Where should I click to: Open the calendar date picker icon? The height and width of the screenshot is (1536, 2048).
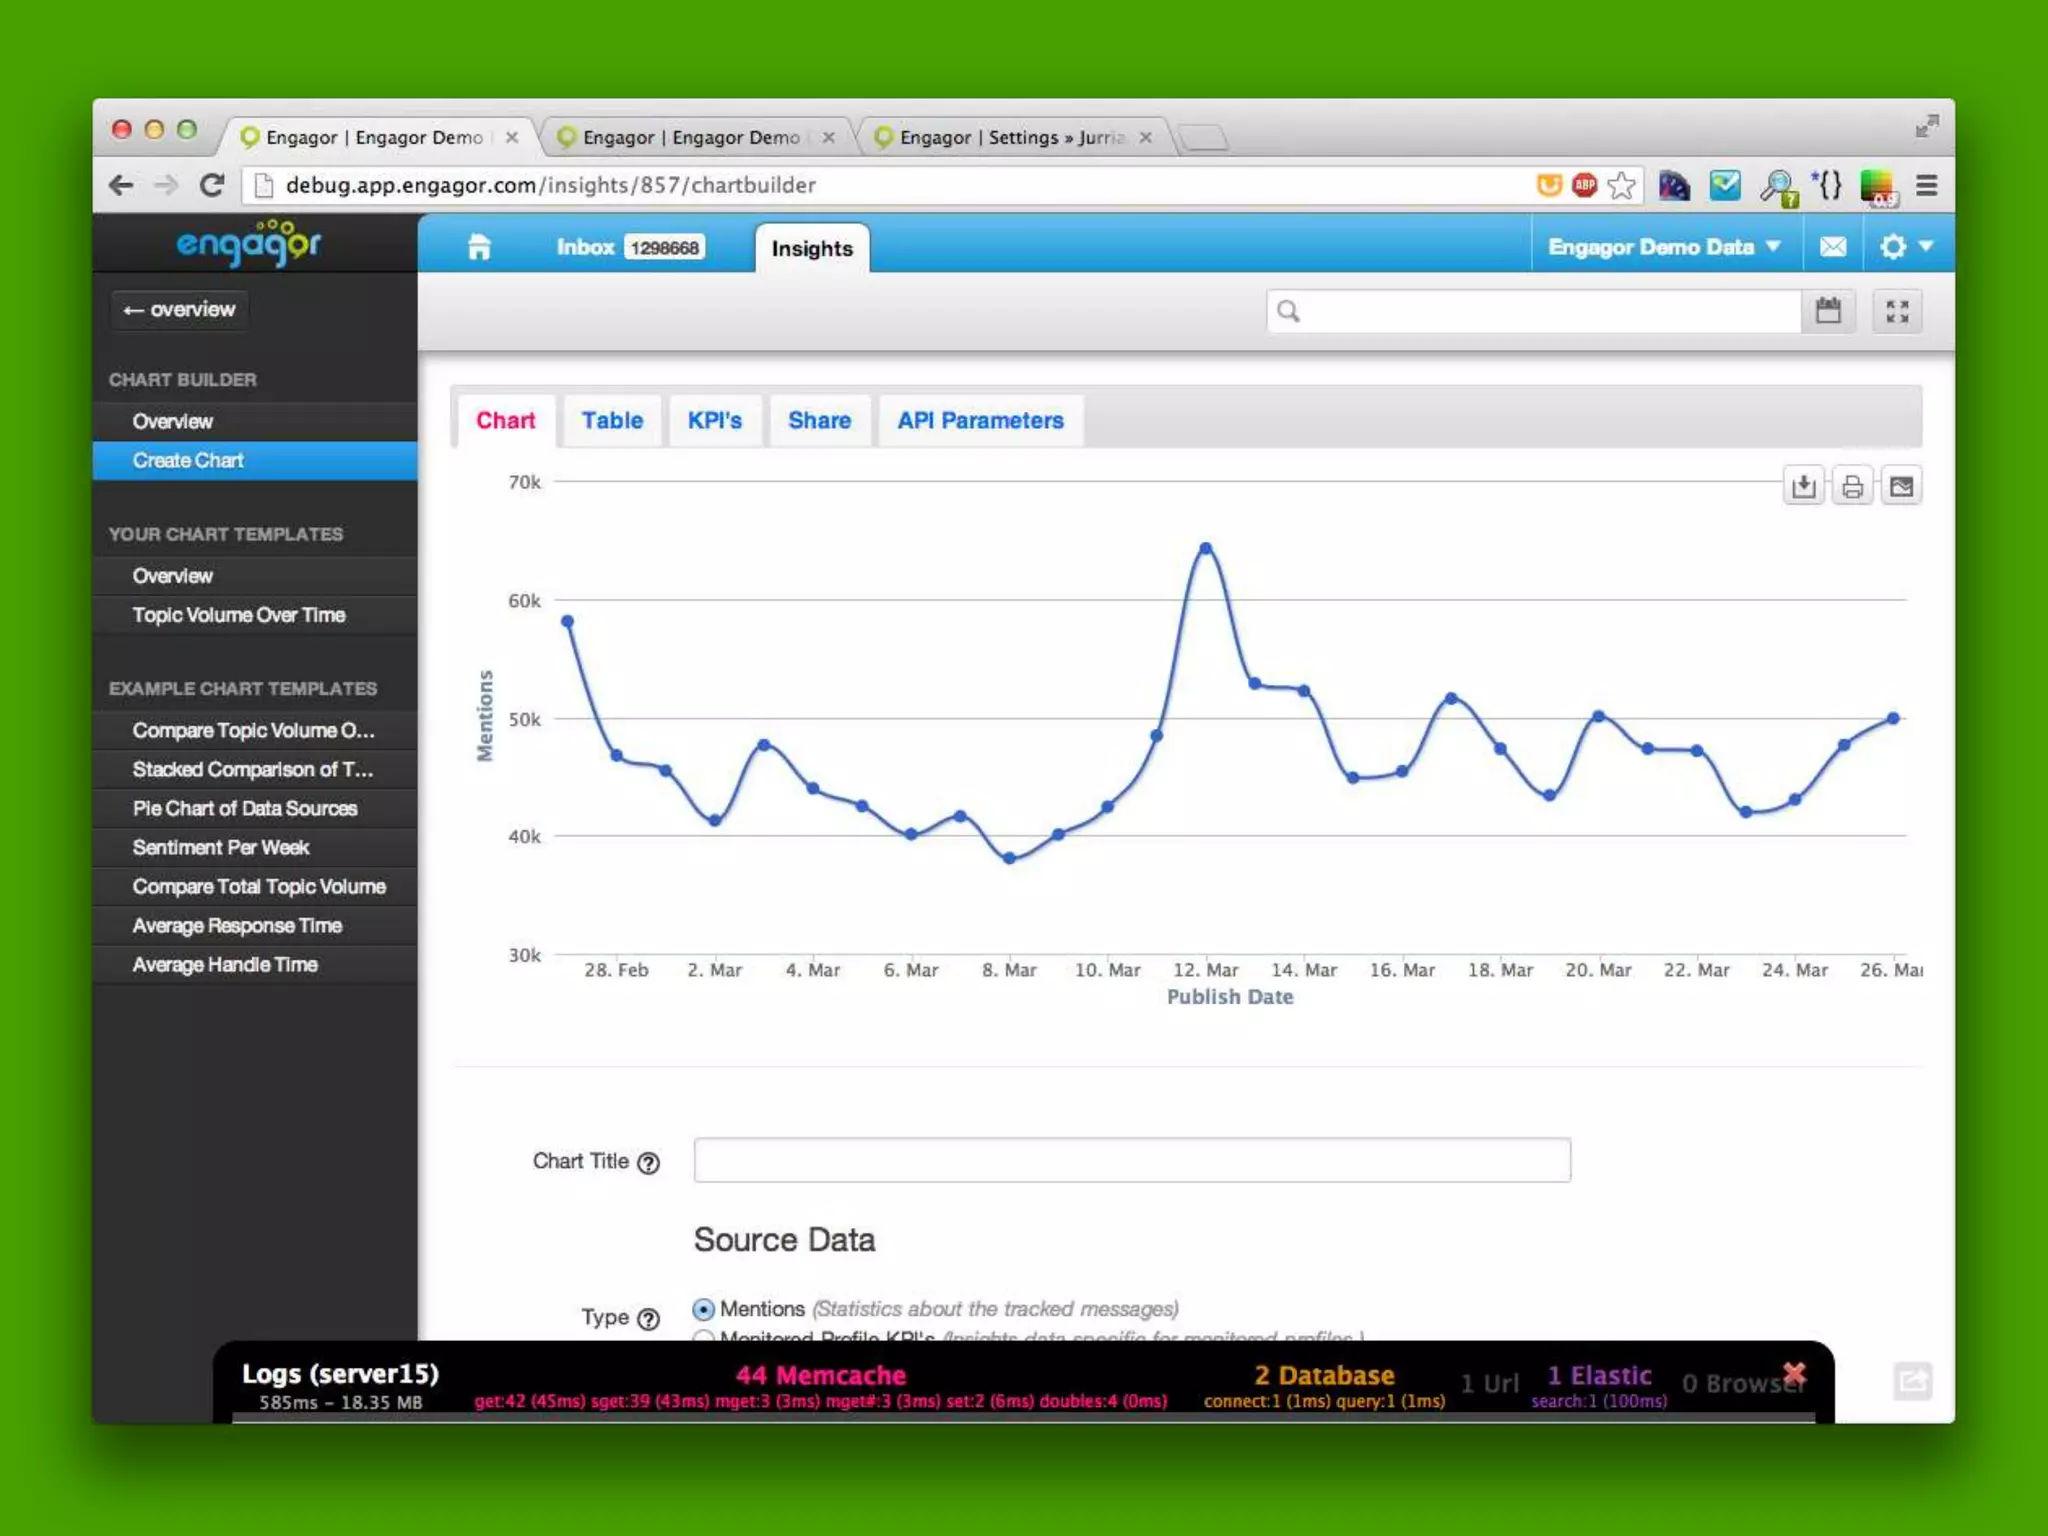1828,311
